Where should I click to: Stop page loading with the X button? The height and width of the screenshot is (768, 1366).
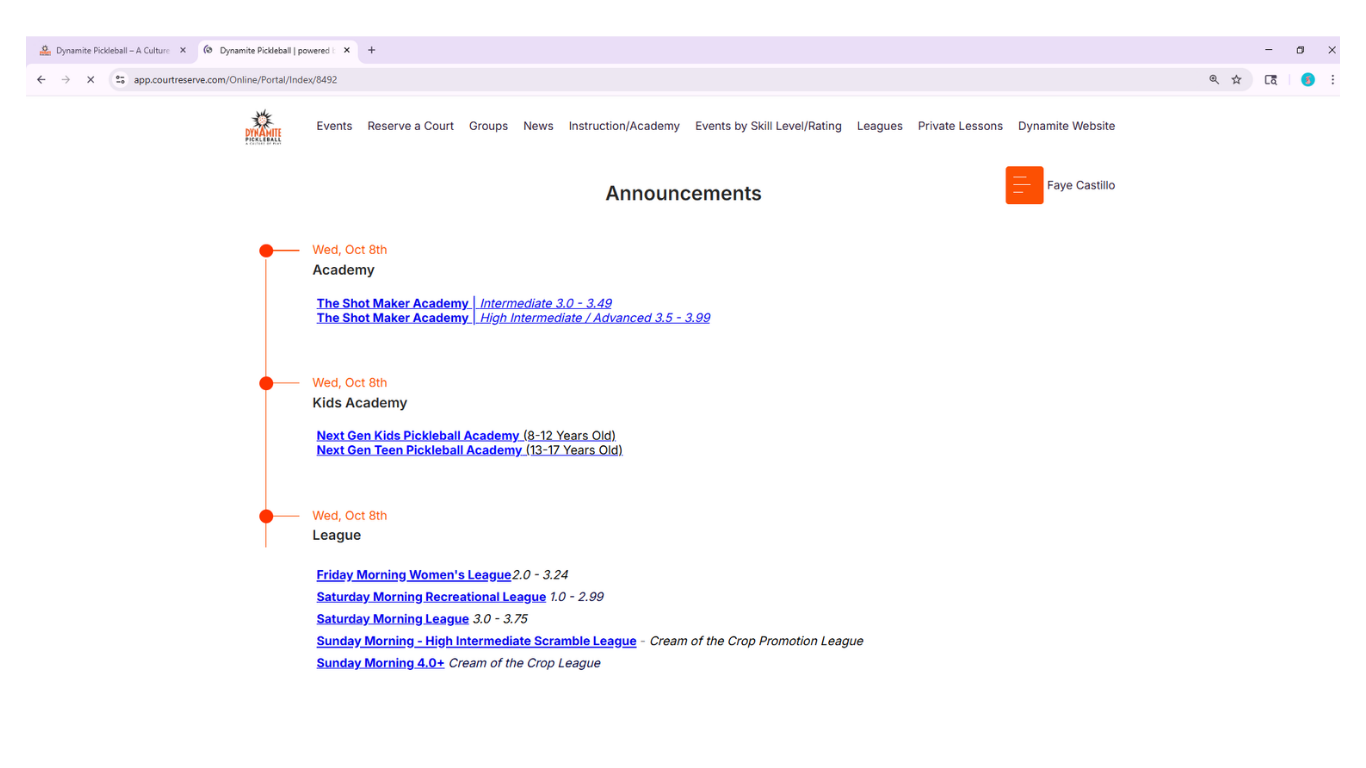click(90, 80)
